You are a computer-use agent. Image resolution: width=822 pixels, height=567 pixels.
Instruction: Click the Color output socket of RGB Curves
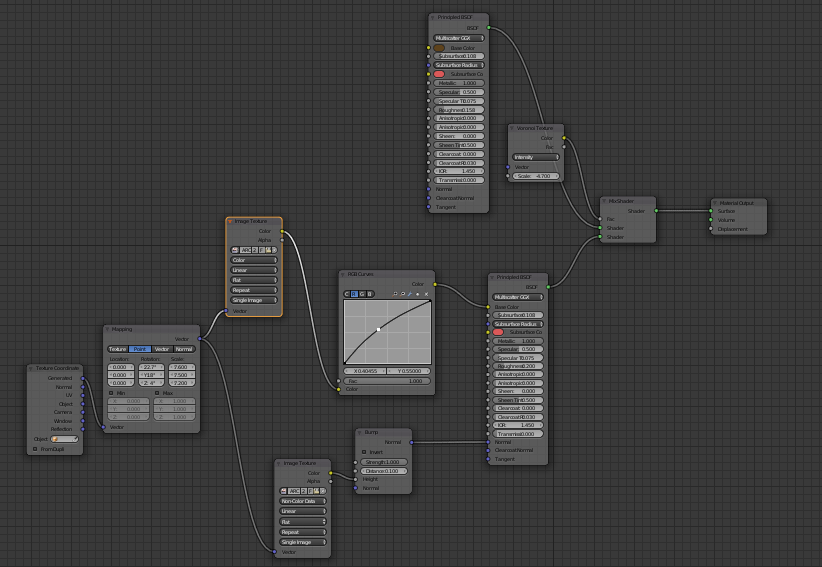click(435, 284)
